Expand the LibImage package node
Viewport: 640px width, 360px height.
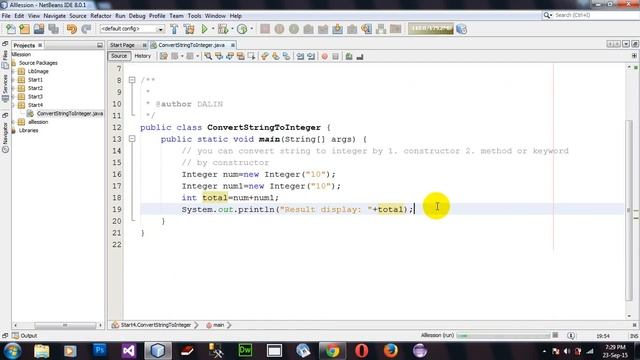[13, 71]
